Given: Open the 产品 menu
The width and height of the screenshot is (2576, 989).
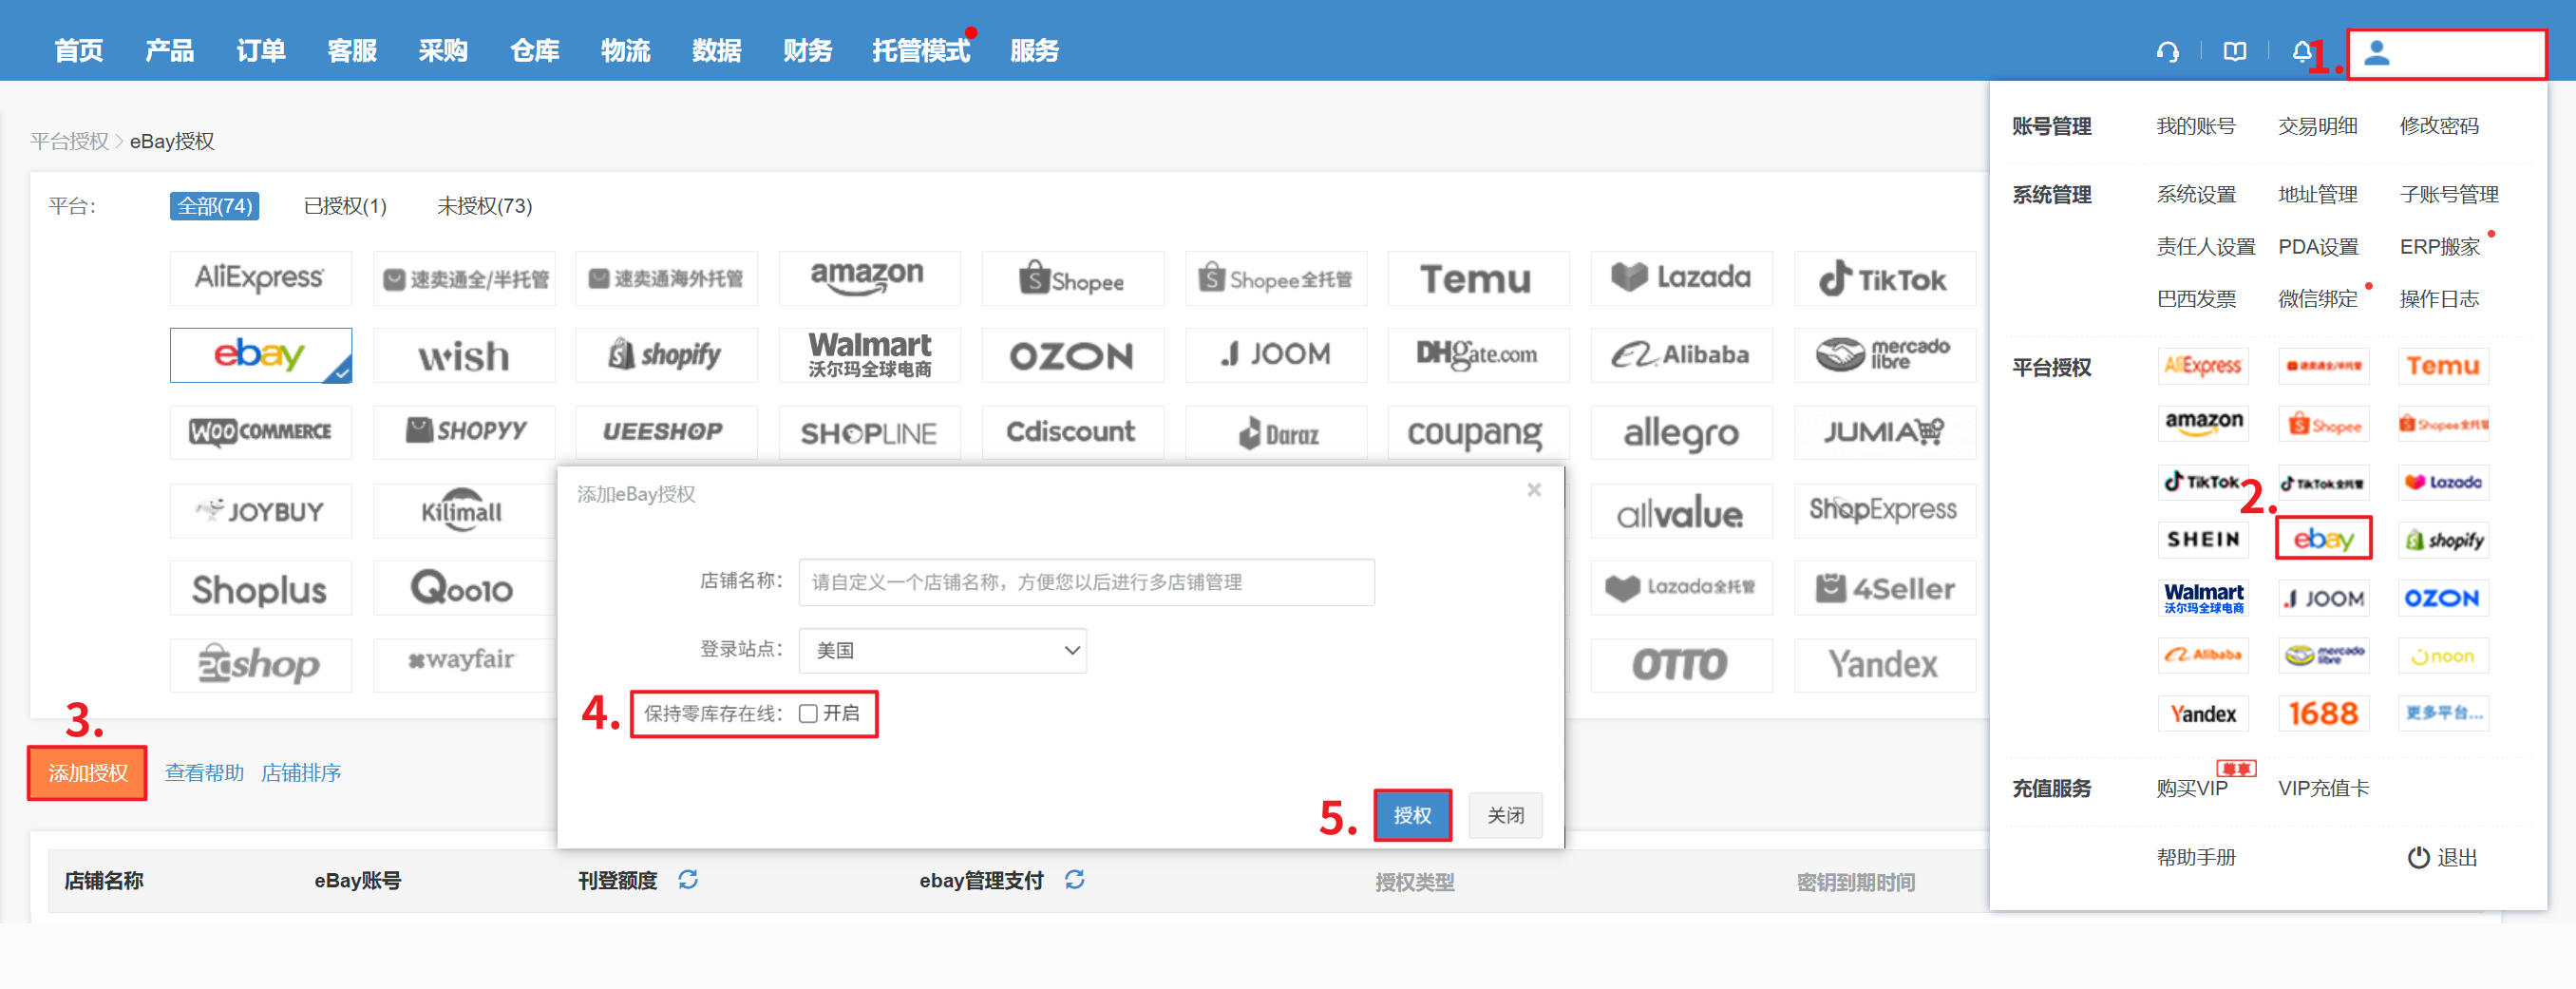Looking at the screenshot, I should click(x=169, y=50).
